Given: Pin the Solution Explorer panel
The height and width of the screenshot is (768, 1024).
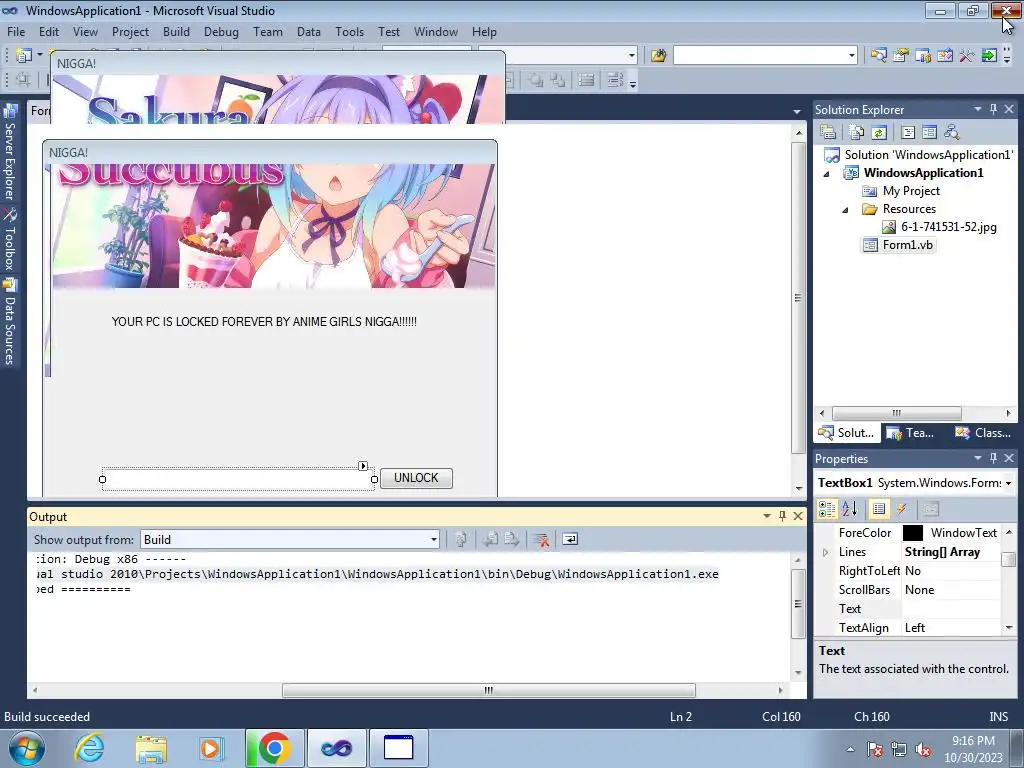Looking at the screenshot, I should pos(993,109).
